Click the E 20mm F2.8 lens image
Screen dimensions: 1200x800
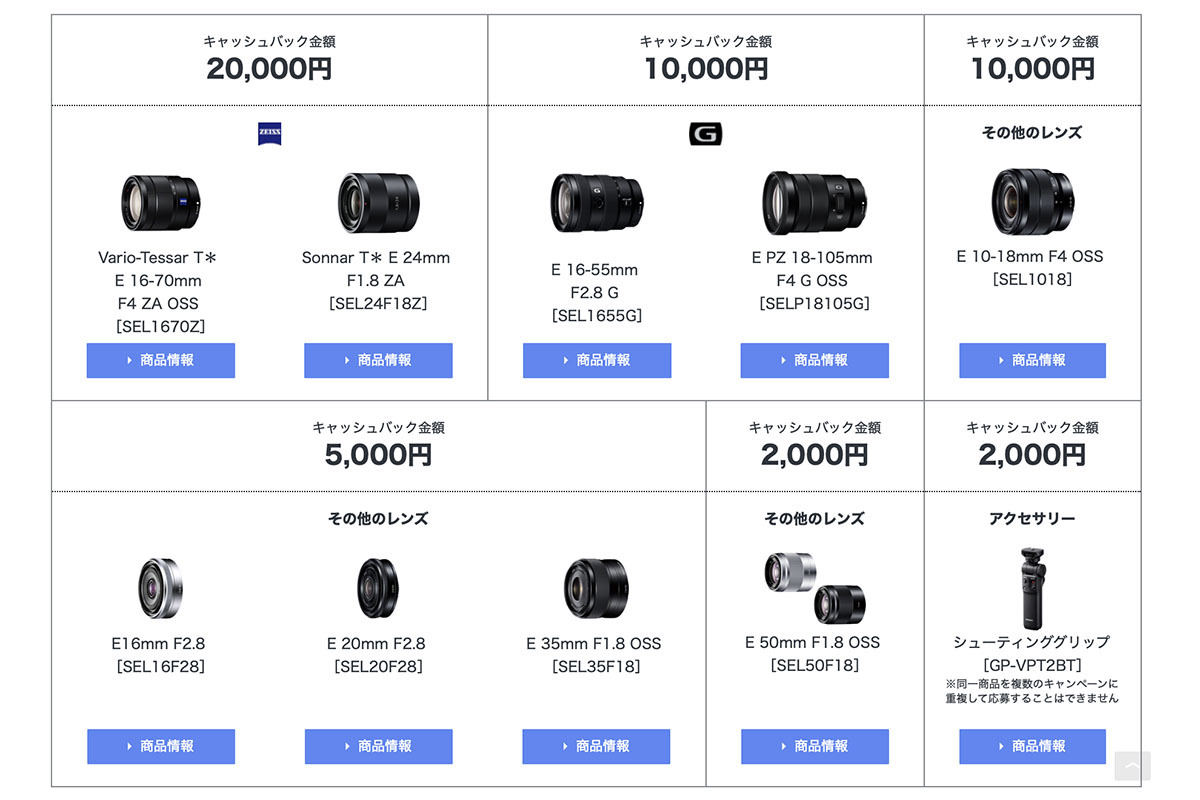377,588
